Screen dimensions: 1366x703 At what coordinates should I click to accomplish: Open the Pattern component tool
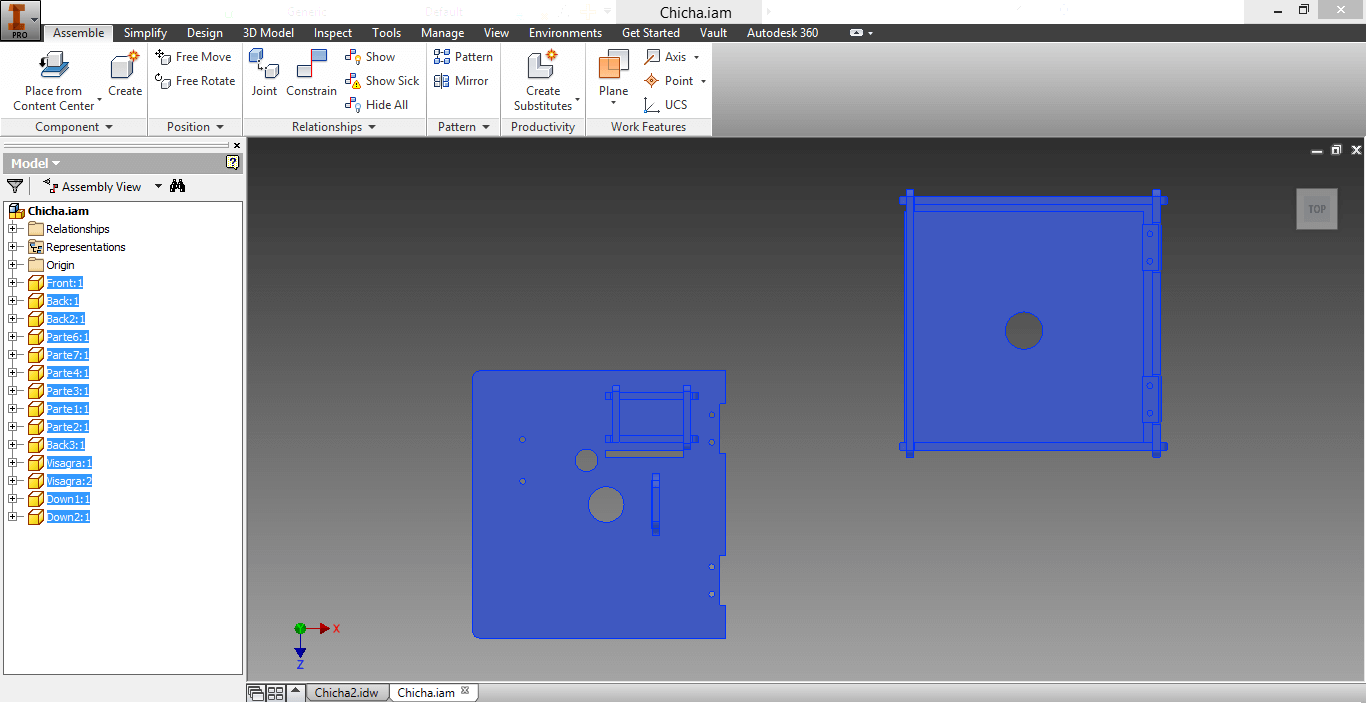pos(463,57)
